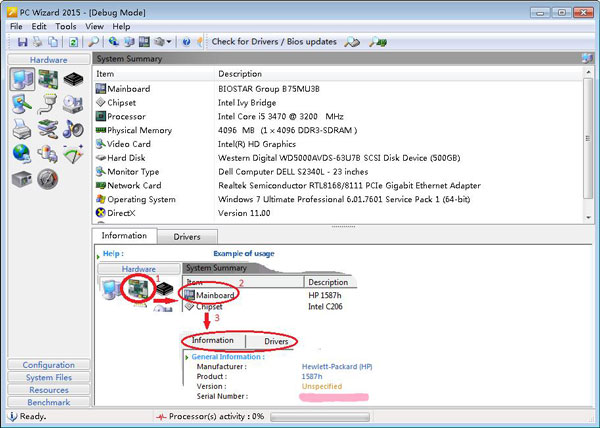600x428 pixels.
Task: Click the circuit board toolbar icon
Action: pyautogui.click(x=144, y=41)
